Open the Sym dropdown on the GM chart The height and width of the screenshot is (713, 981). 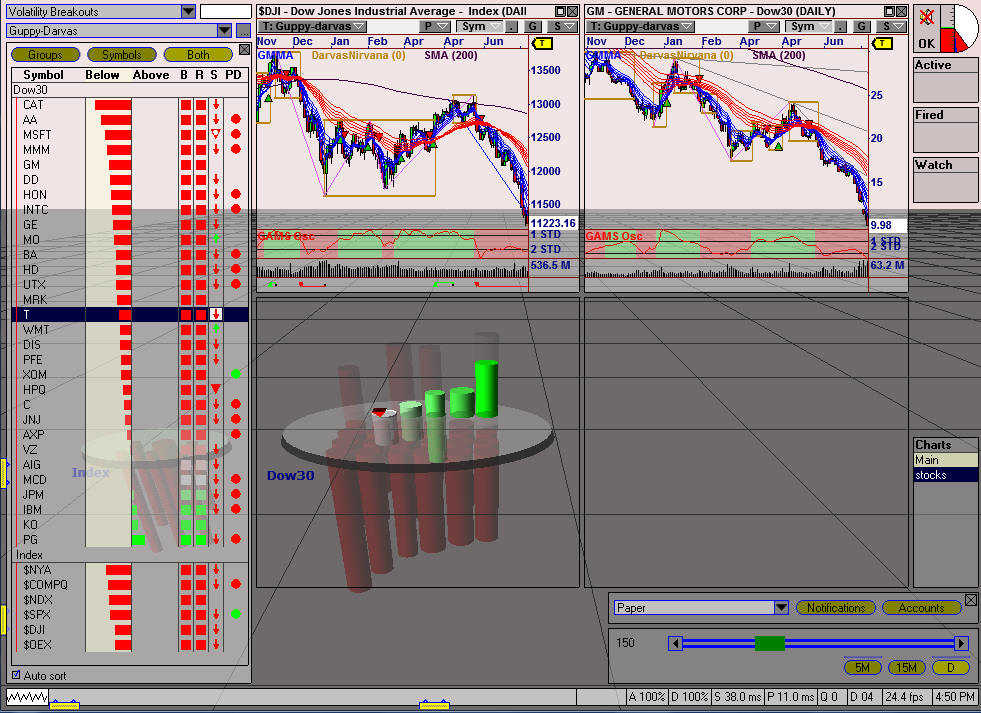(x=807, y=26)
